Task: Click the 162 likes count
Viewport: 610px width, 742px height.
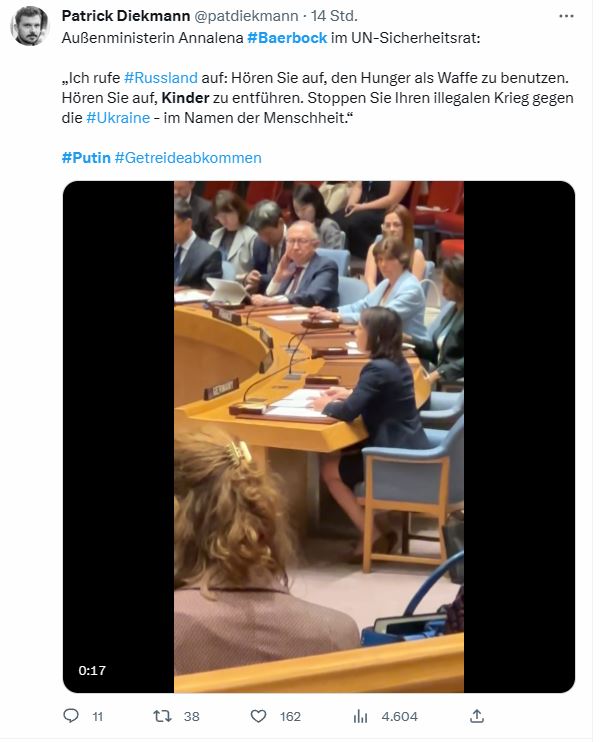Action: (x=290, y=716)
